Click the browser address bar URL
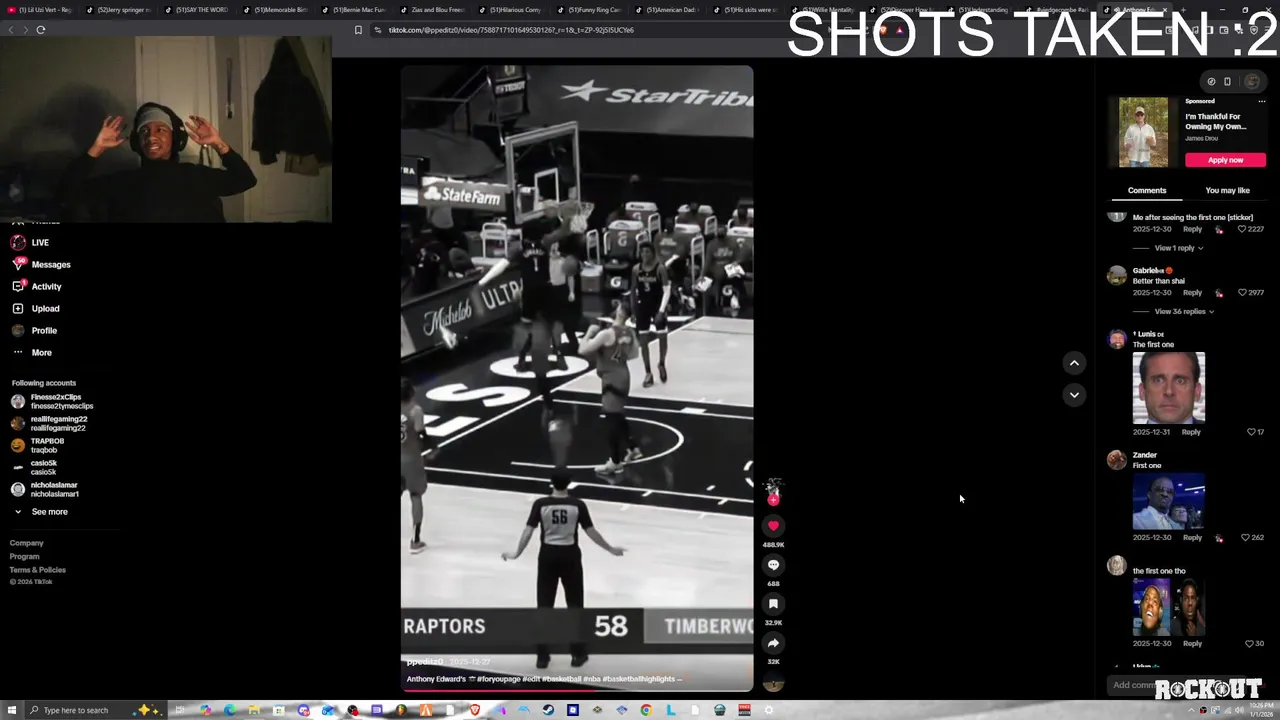 click(511, 30)
